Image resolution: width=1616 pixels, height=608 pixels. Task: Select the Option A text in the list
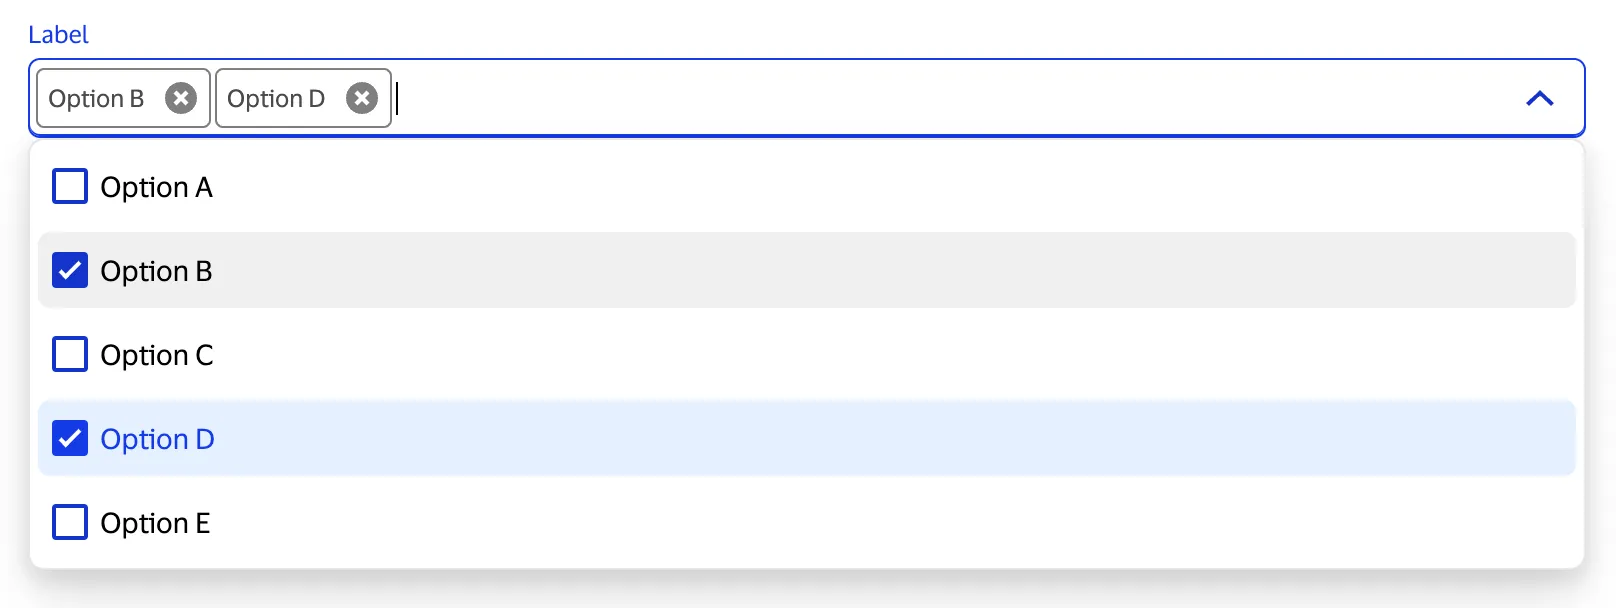click(156, 187)
